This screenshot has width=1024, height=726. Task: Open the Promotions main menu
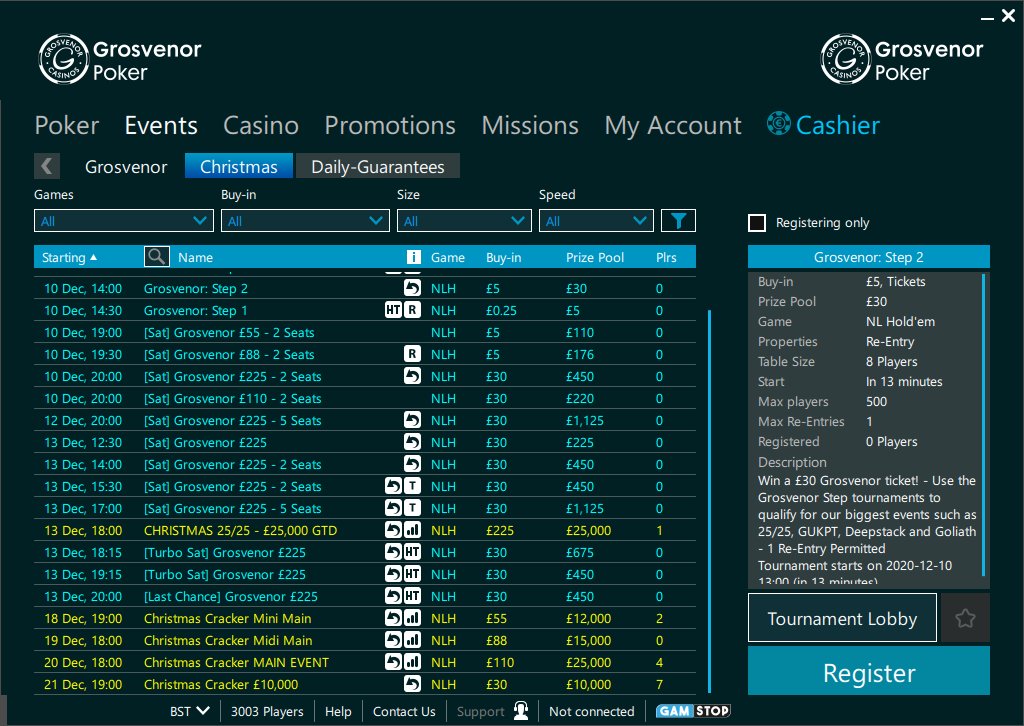click(390, 125)
